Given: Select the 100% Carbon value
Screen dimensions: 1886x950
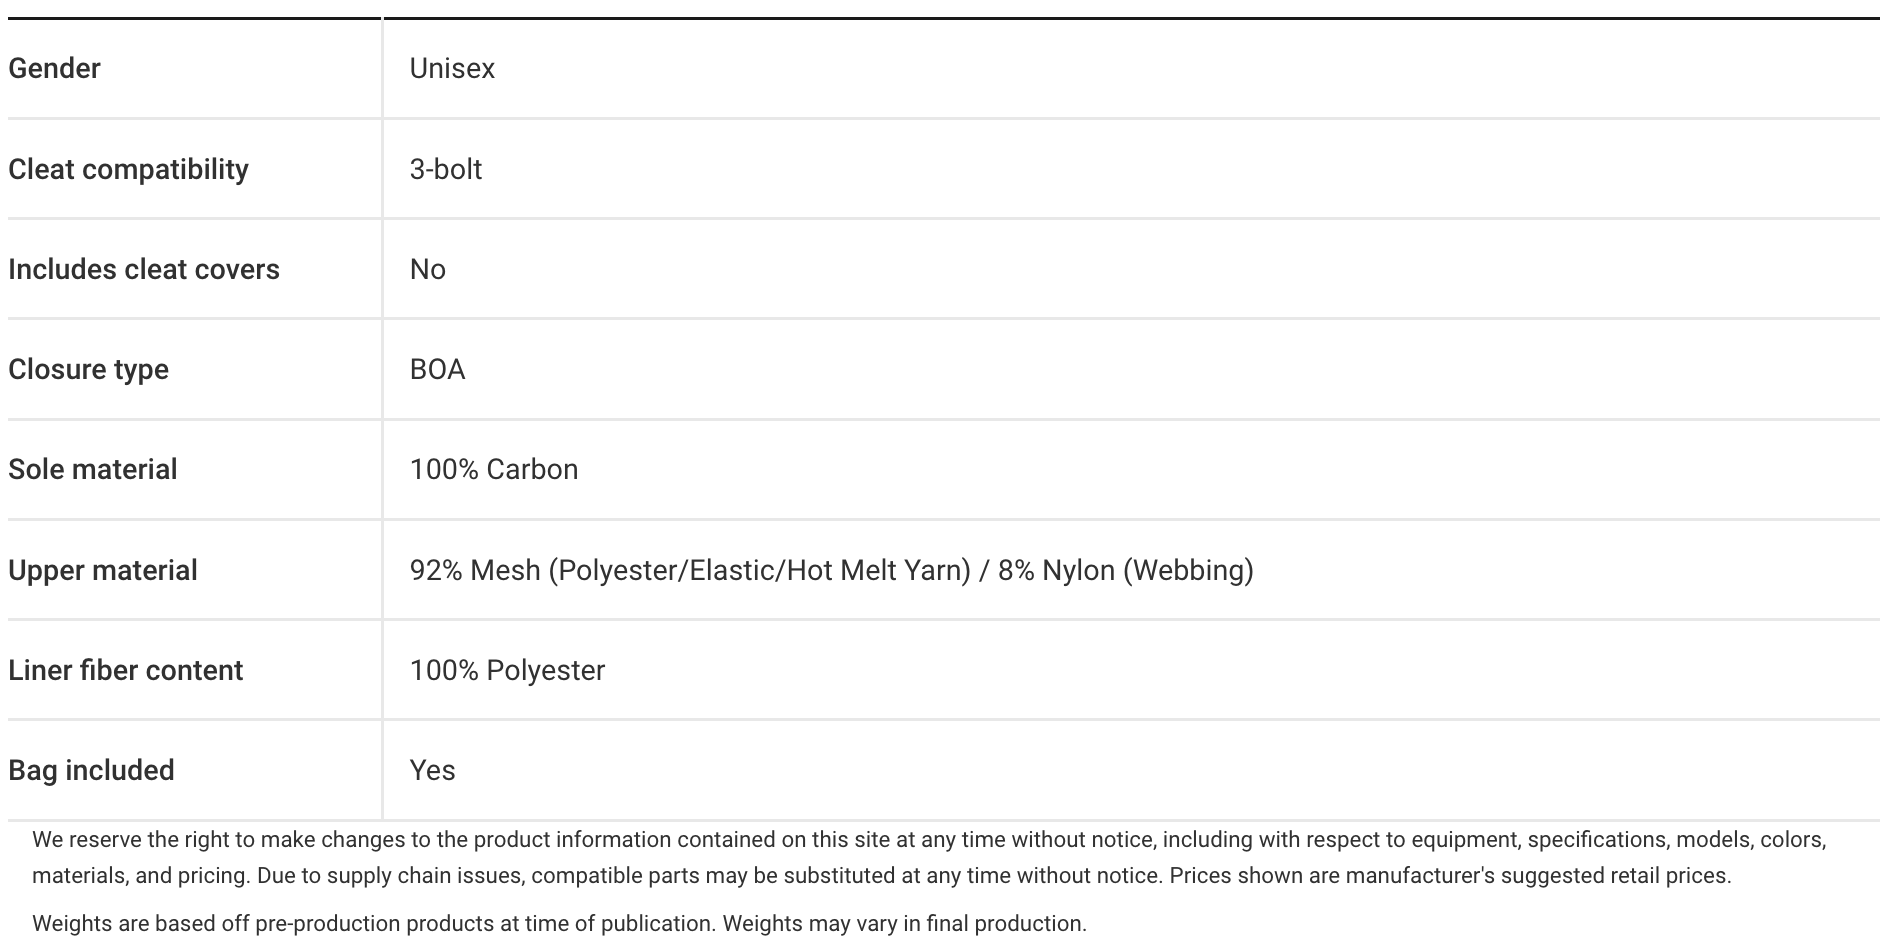Looking at the screenshot, I should click(x=493, y=469).
